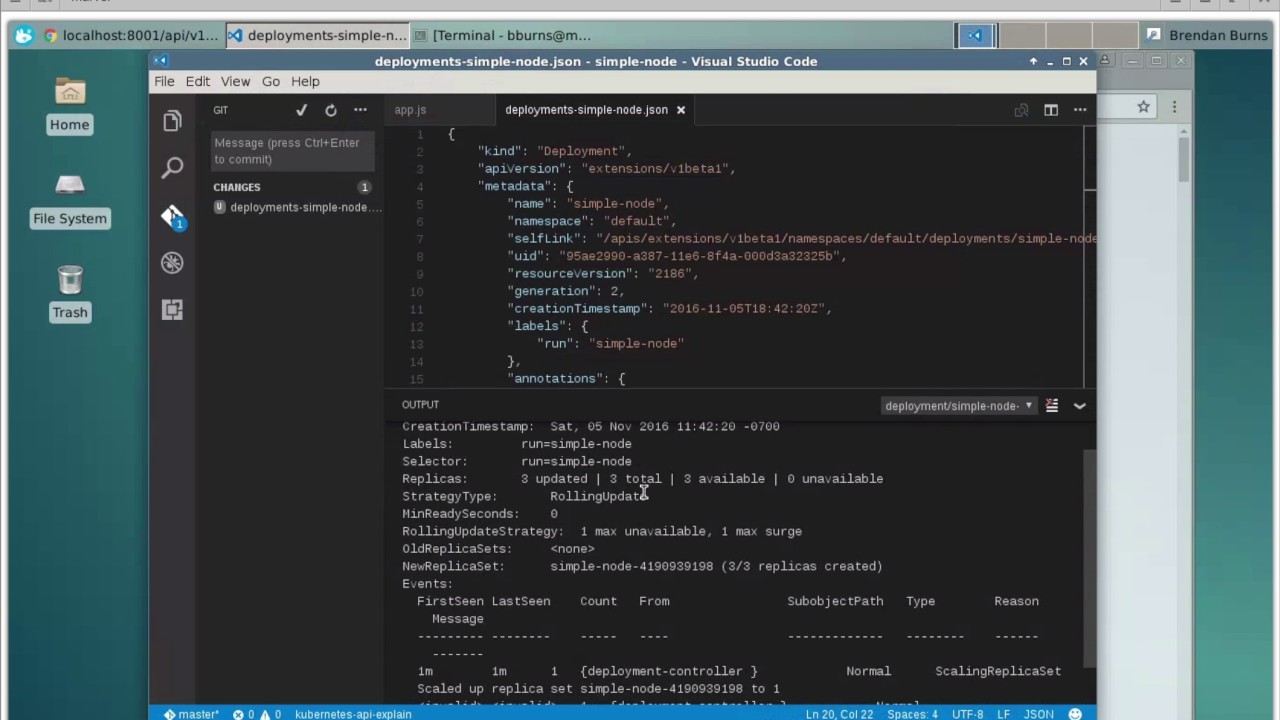The image size is (1280, 720).
Task: Split the editor with the split icon
Action: coord(1051,110)
